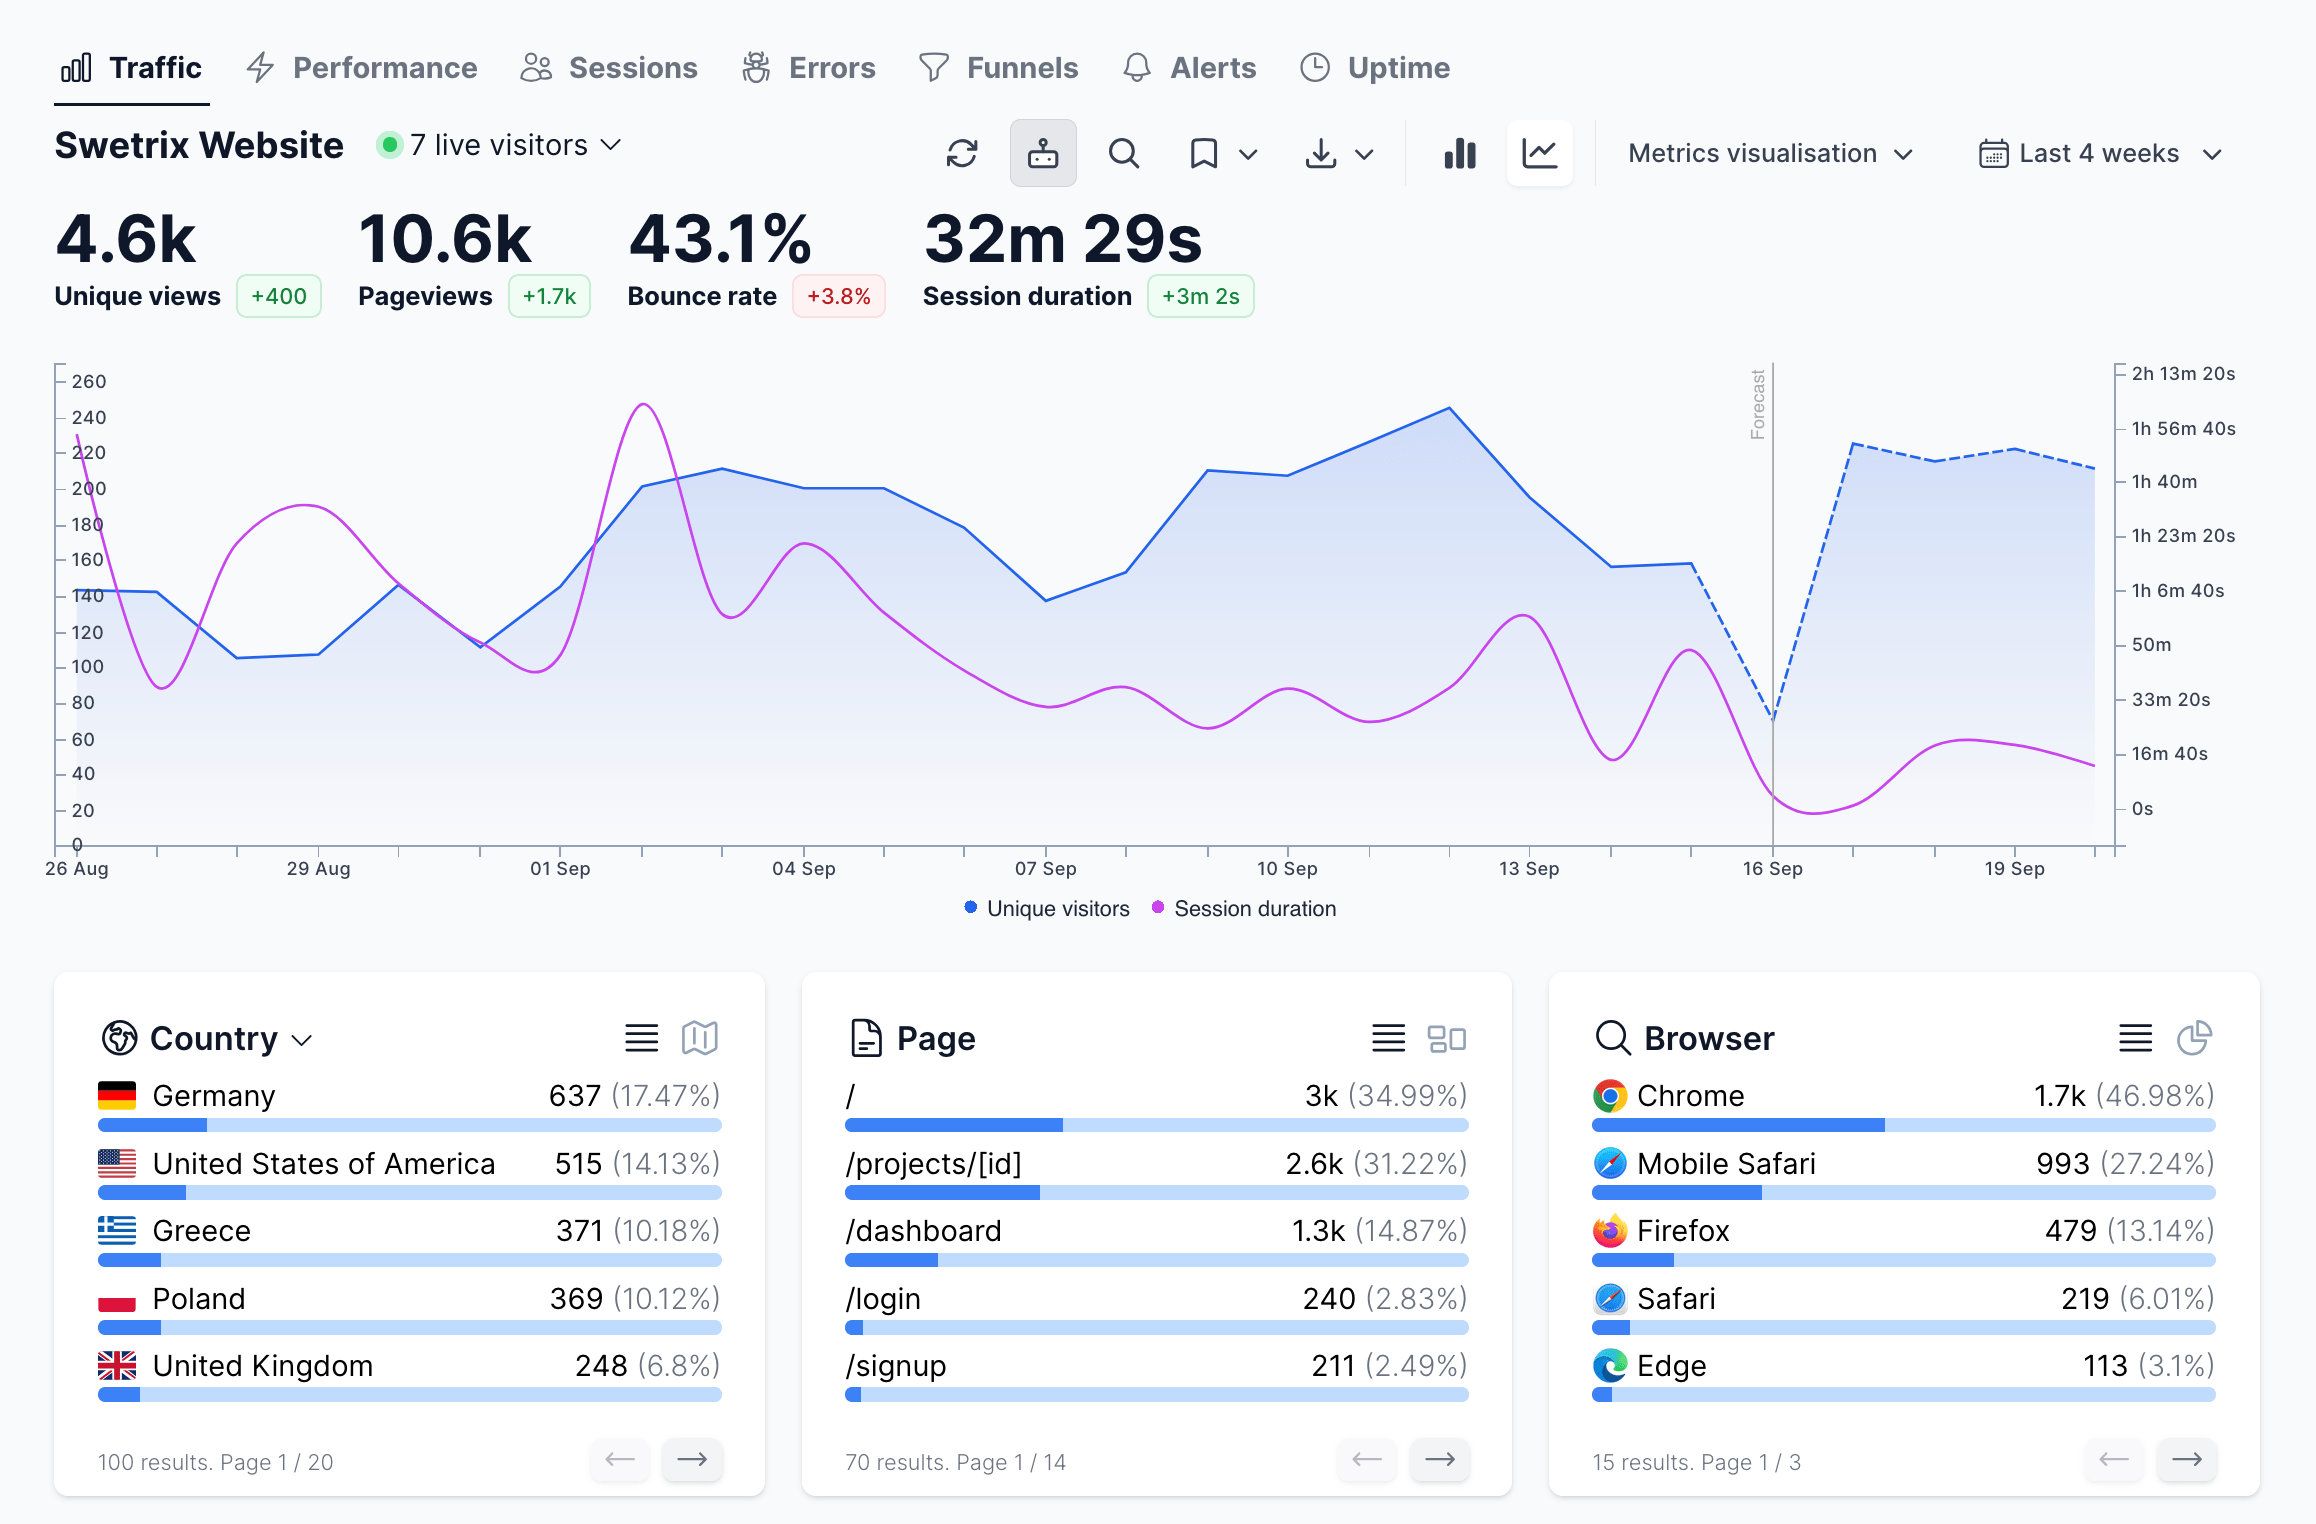Viewport: 2316px width, 1524px height.
Task: Filter by /login page row
Action: pos(1157,1307)
